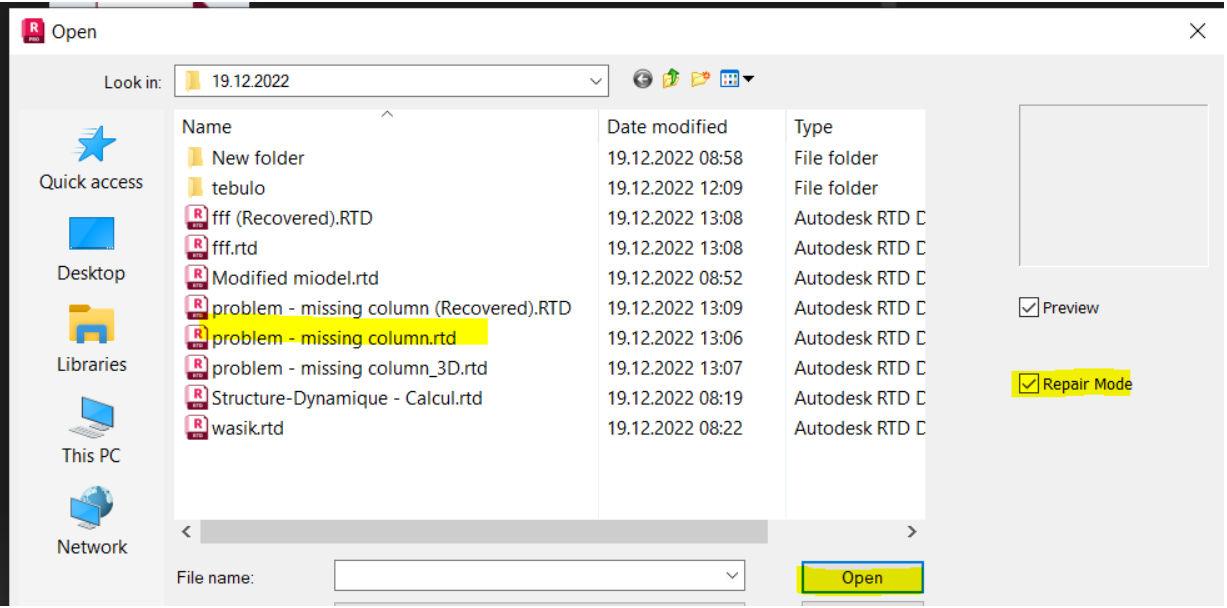Open the tebulo folder
Image resolution: width=1227 pixels, height=608 pixels.
242,187
